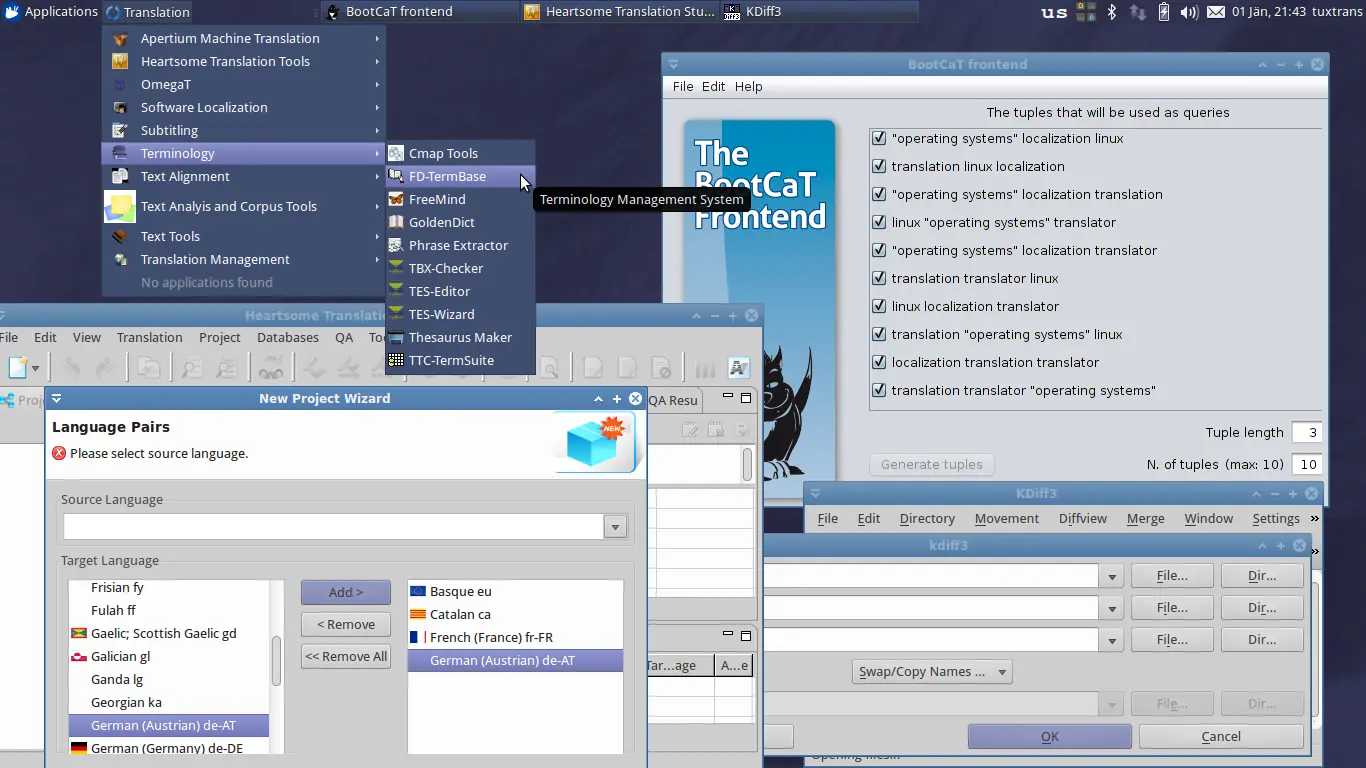Uncheck 'translation linux localization' tuple
This screenshot has height=768, width=1366.
(x=879, y=166)
